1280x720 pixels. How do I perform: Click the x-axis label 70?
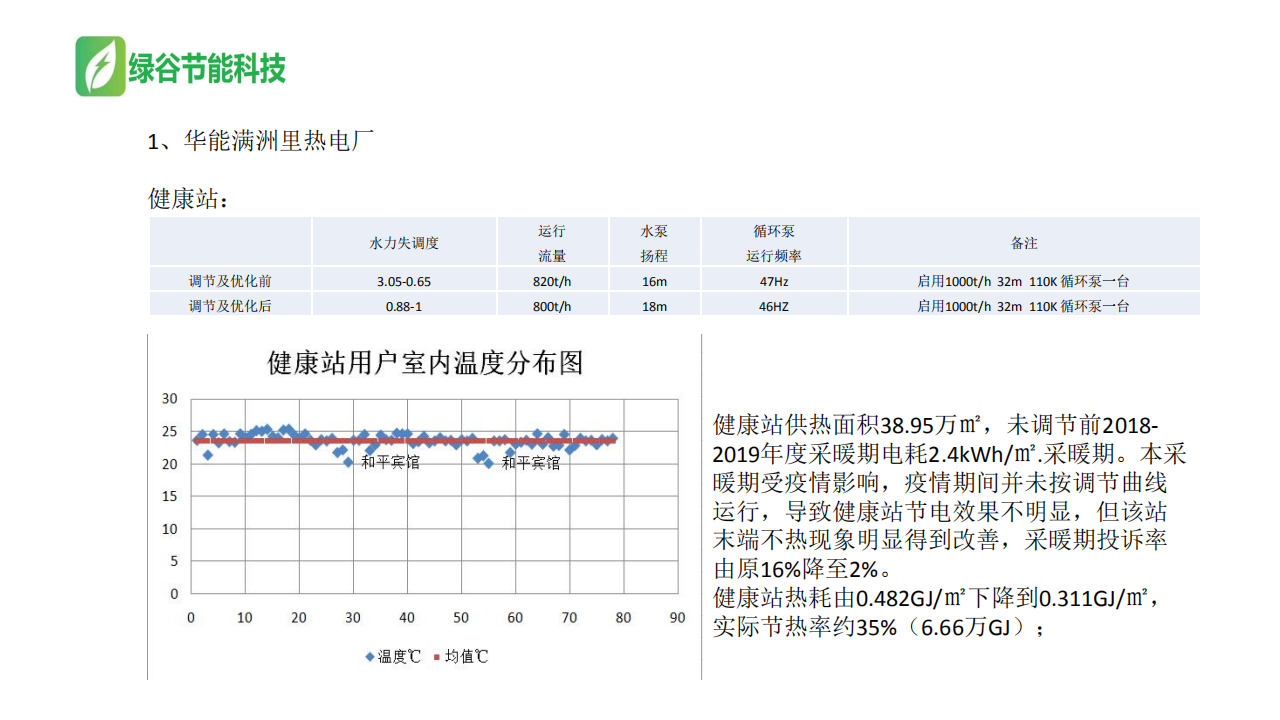click(569, 618)
